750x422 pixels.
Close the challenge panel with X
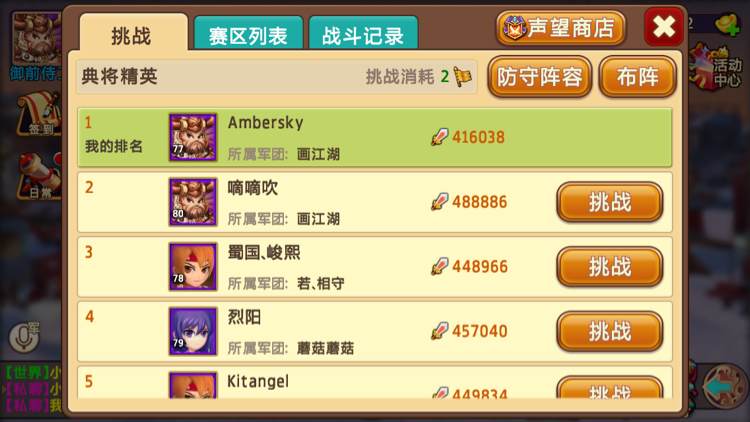pyautogui.click(x=664, y=27)
